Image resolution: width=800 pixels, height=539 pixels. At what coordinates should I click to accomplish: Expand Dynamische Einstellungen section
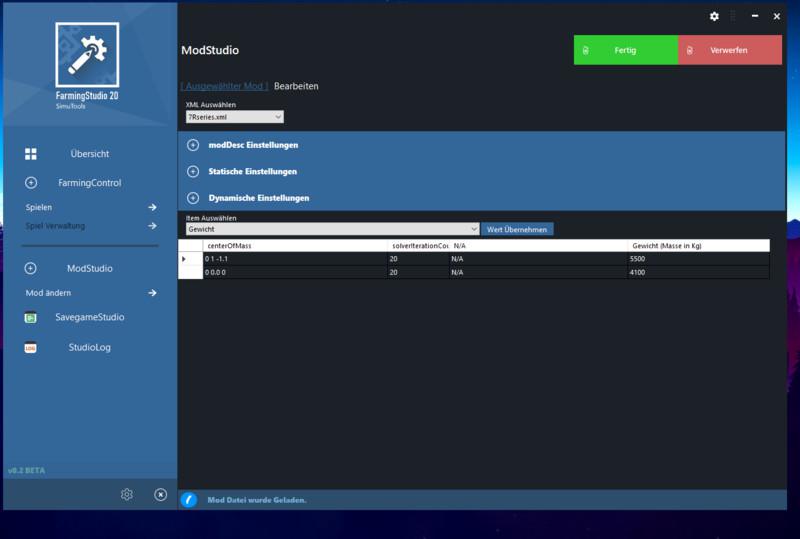click(193, 198)
